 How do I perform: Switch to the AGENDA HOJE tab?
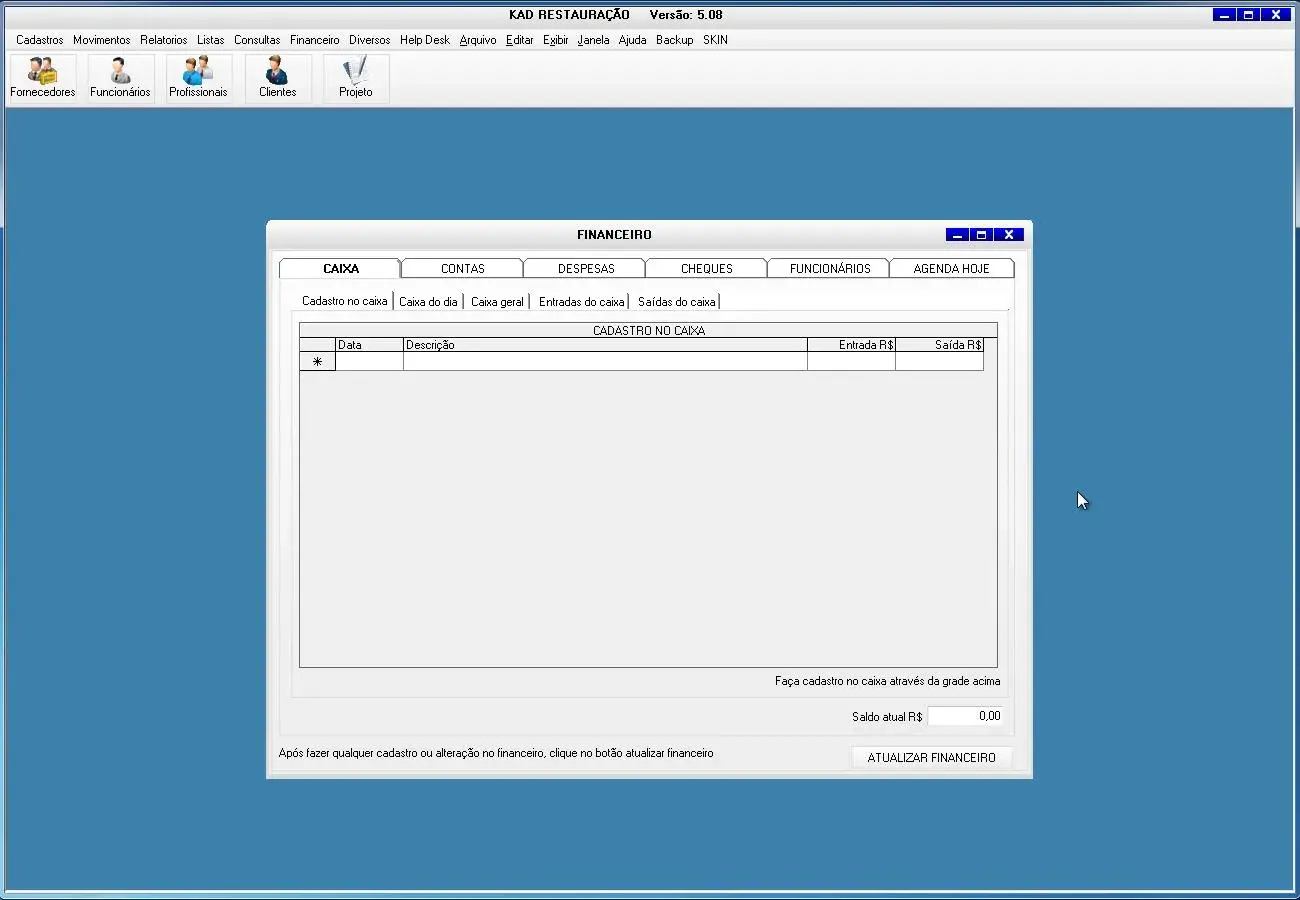(x=952, y=268)
